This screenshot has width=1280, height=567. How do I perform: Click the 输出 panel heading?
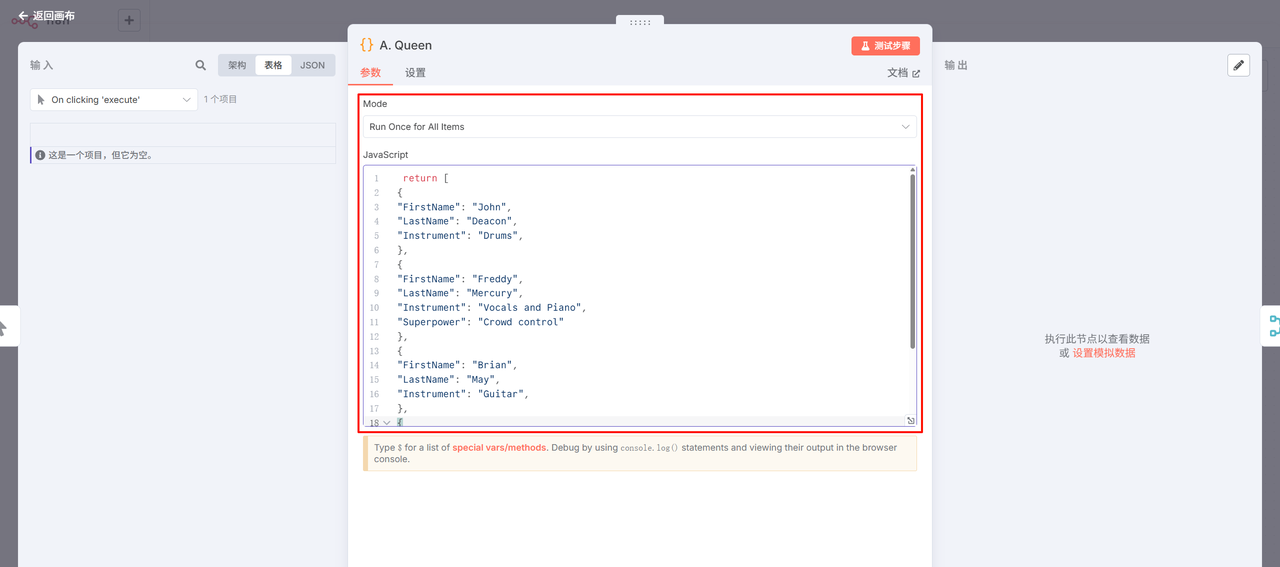pos(956,65)
